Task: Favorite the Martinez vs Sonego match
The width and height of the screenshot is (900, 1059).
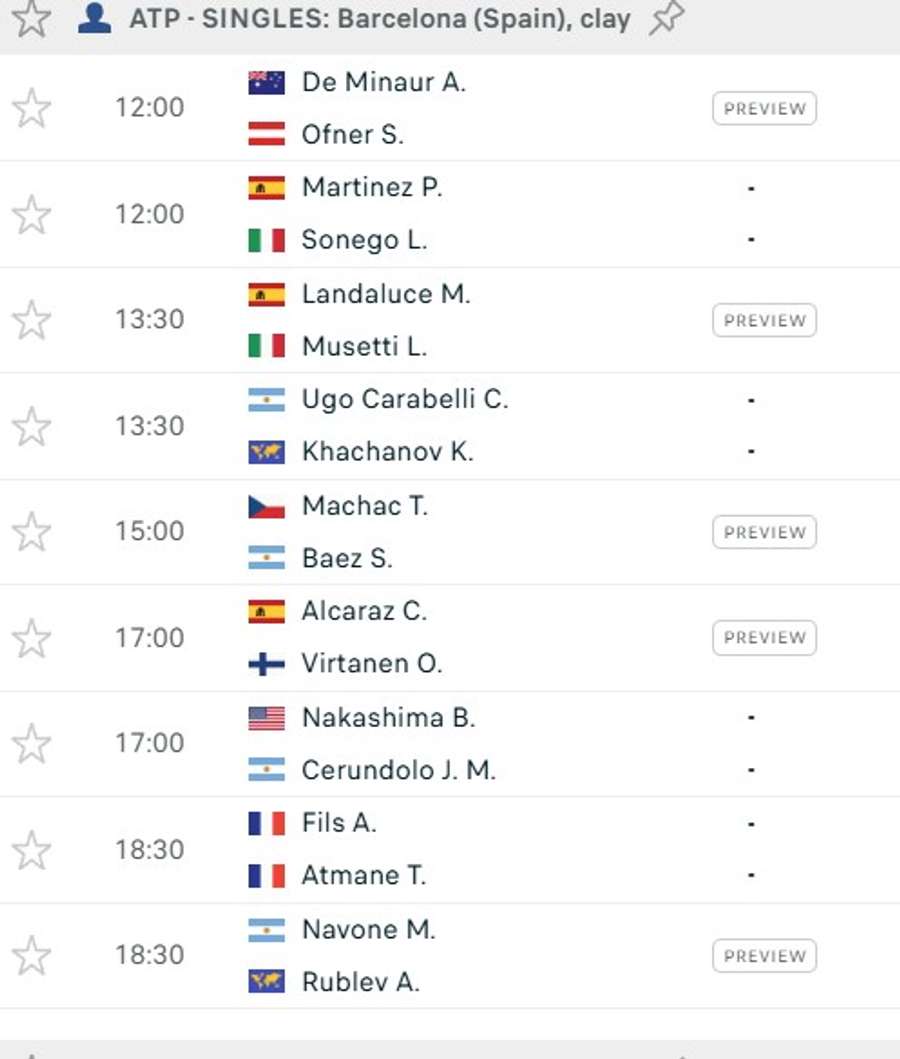Action: point(32,214)
